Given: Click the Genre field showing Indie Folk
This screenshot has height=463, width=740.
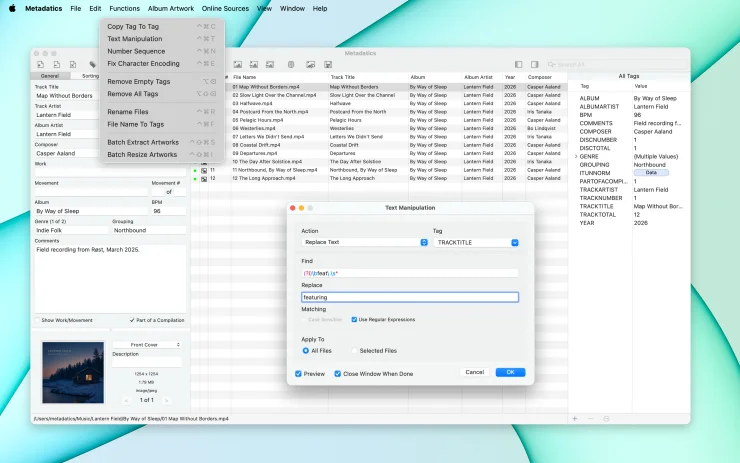Looking at the screenshot, I should coord(72,230).
